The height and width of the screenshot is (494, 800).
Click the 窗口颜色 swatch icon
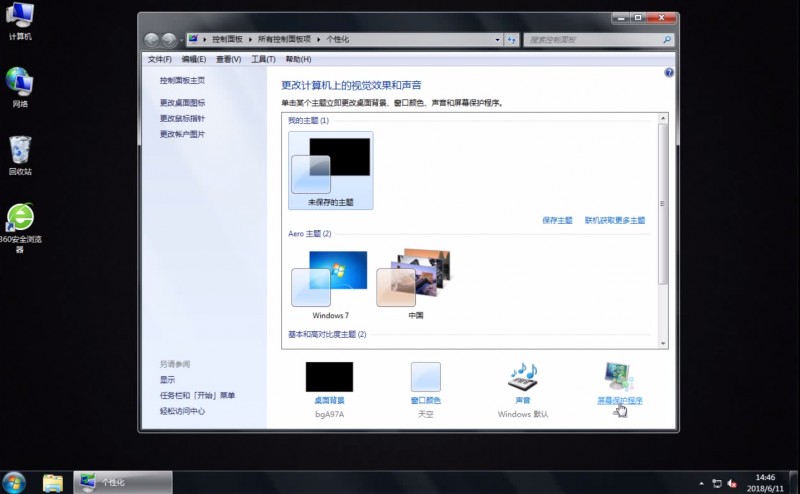426,377
